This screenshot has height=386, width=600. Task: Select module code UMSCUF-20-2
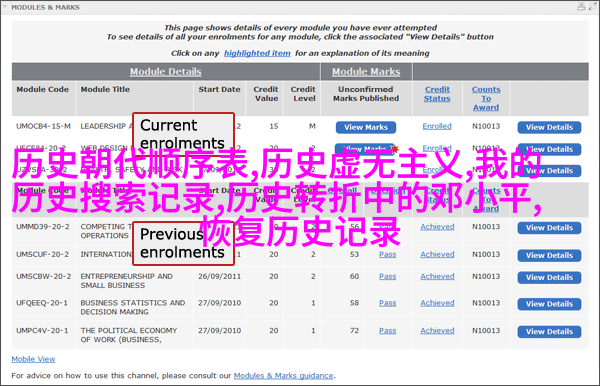[42, 254]
